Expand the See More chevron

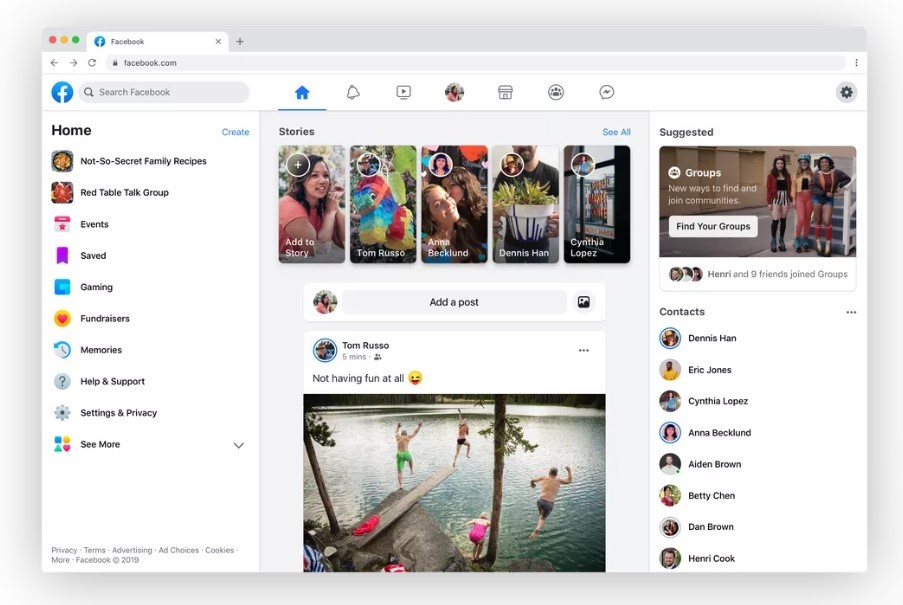point(238,445)
